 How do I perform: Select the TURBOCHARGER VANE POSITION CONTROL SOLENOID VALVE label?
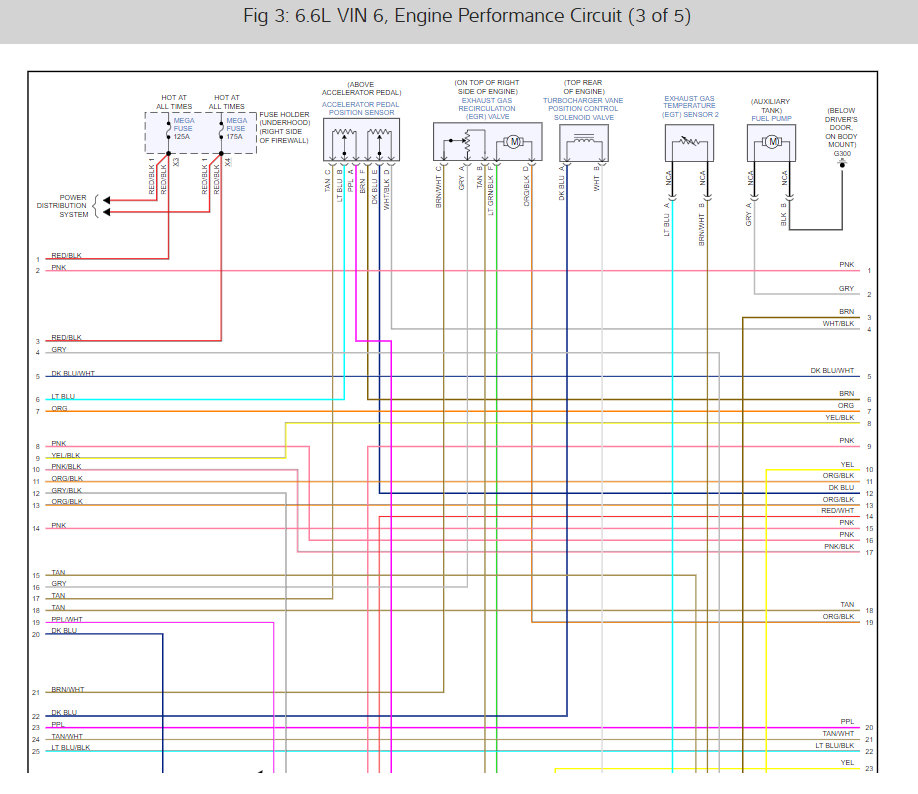[x=583, y=109]
